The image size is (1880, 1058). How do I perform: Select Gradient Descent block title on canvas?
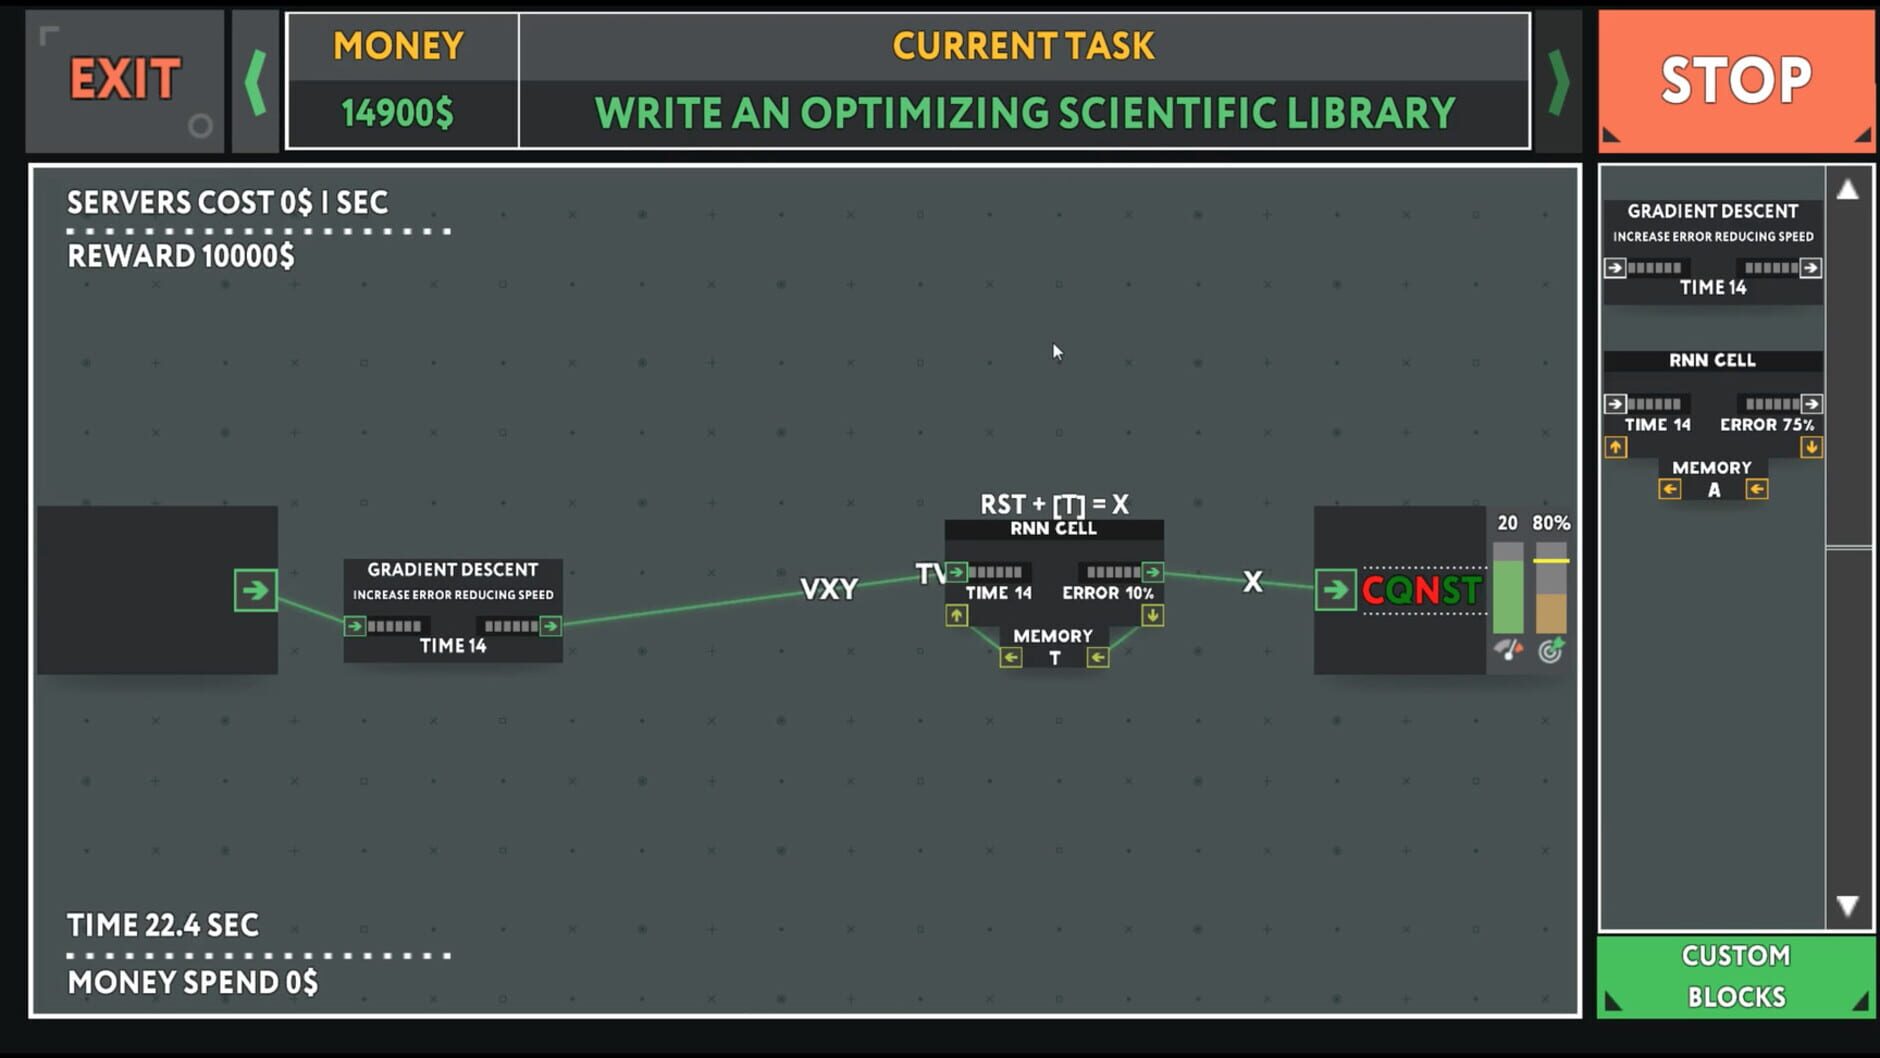coord(452,569)
